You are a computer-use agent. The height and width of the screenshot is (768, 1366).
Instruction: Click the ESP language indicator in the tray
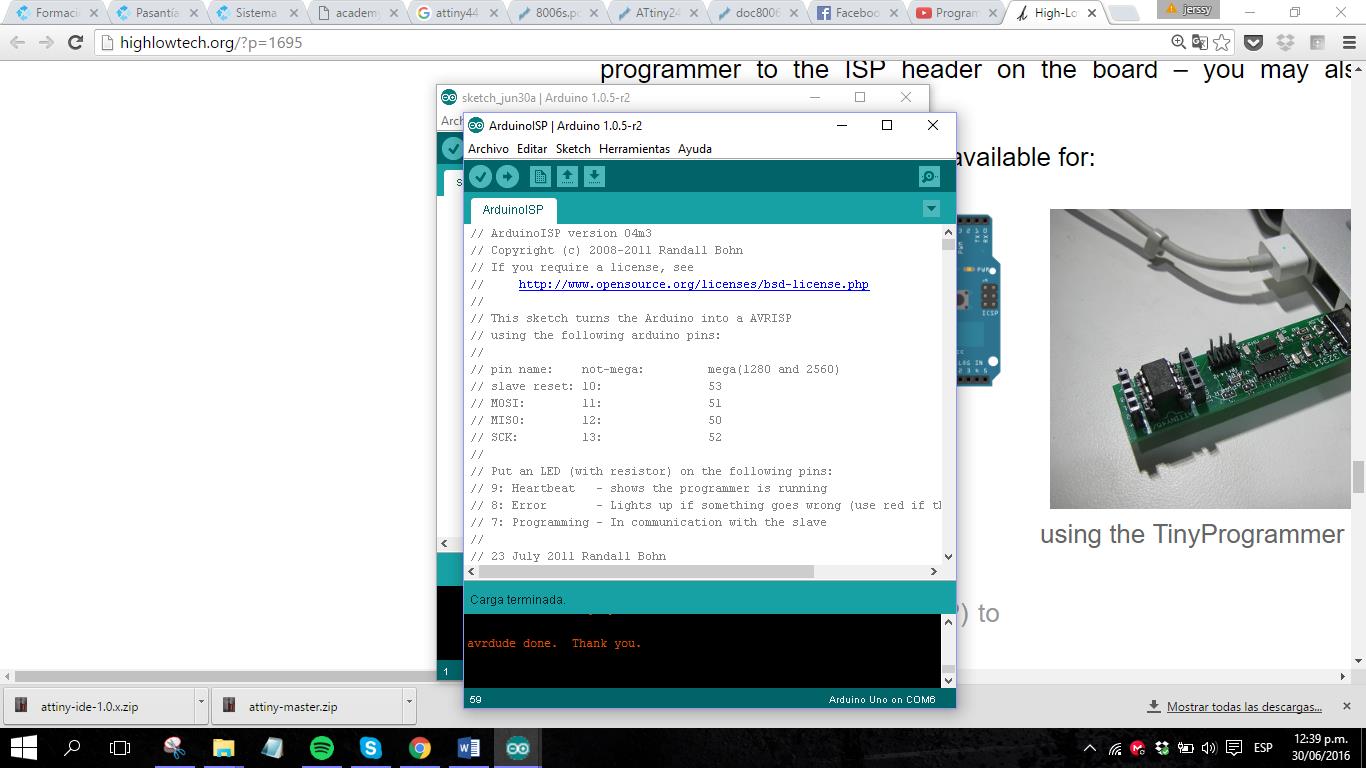click(1263, 748)
